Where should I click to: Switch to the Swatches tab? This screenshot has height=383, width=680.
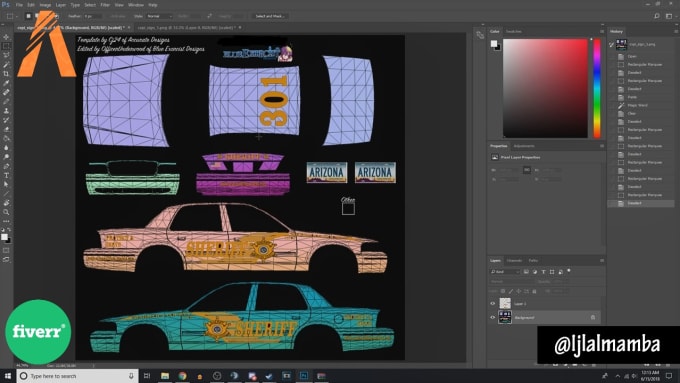click(x=514, y=32)
